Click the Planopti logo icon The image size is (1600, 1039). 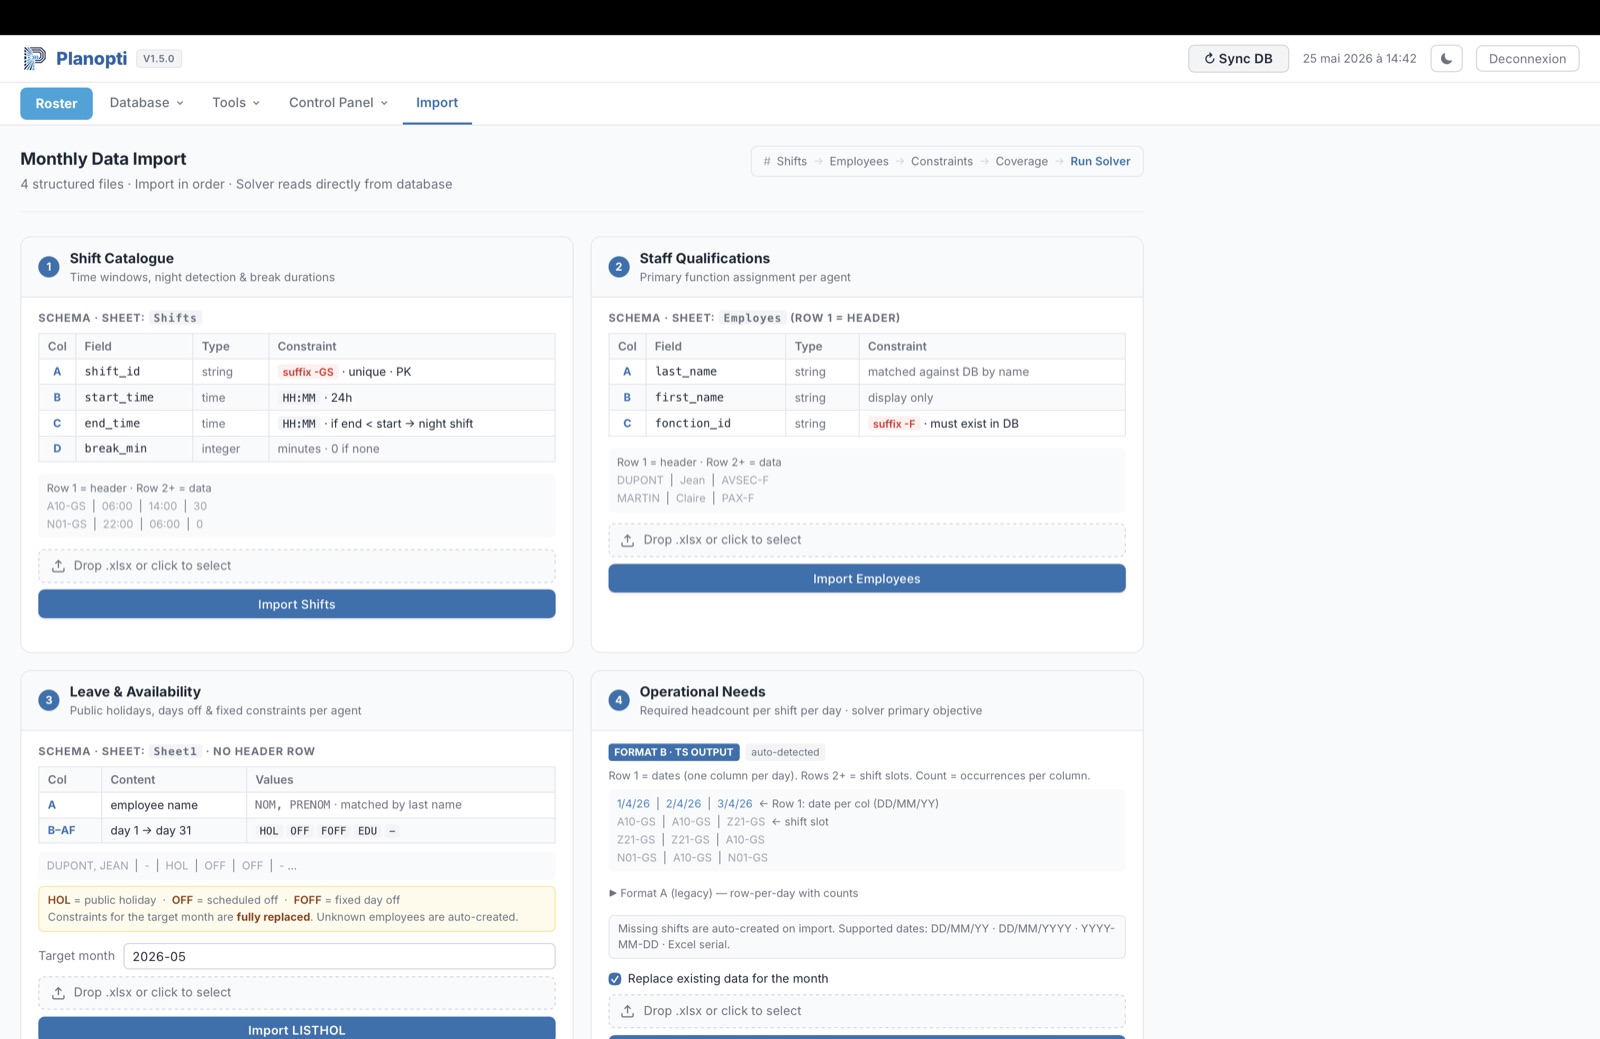[x=35, y=58]
